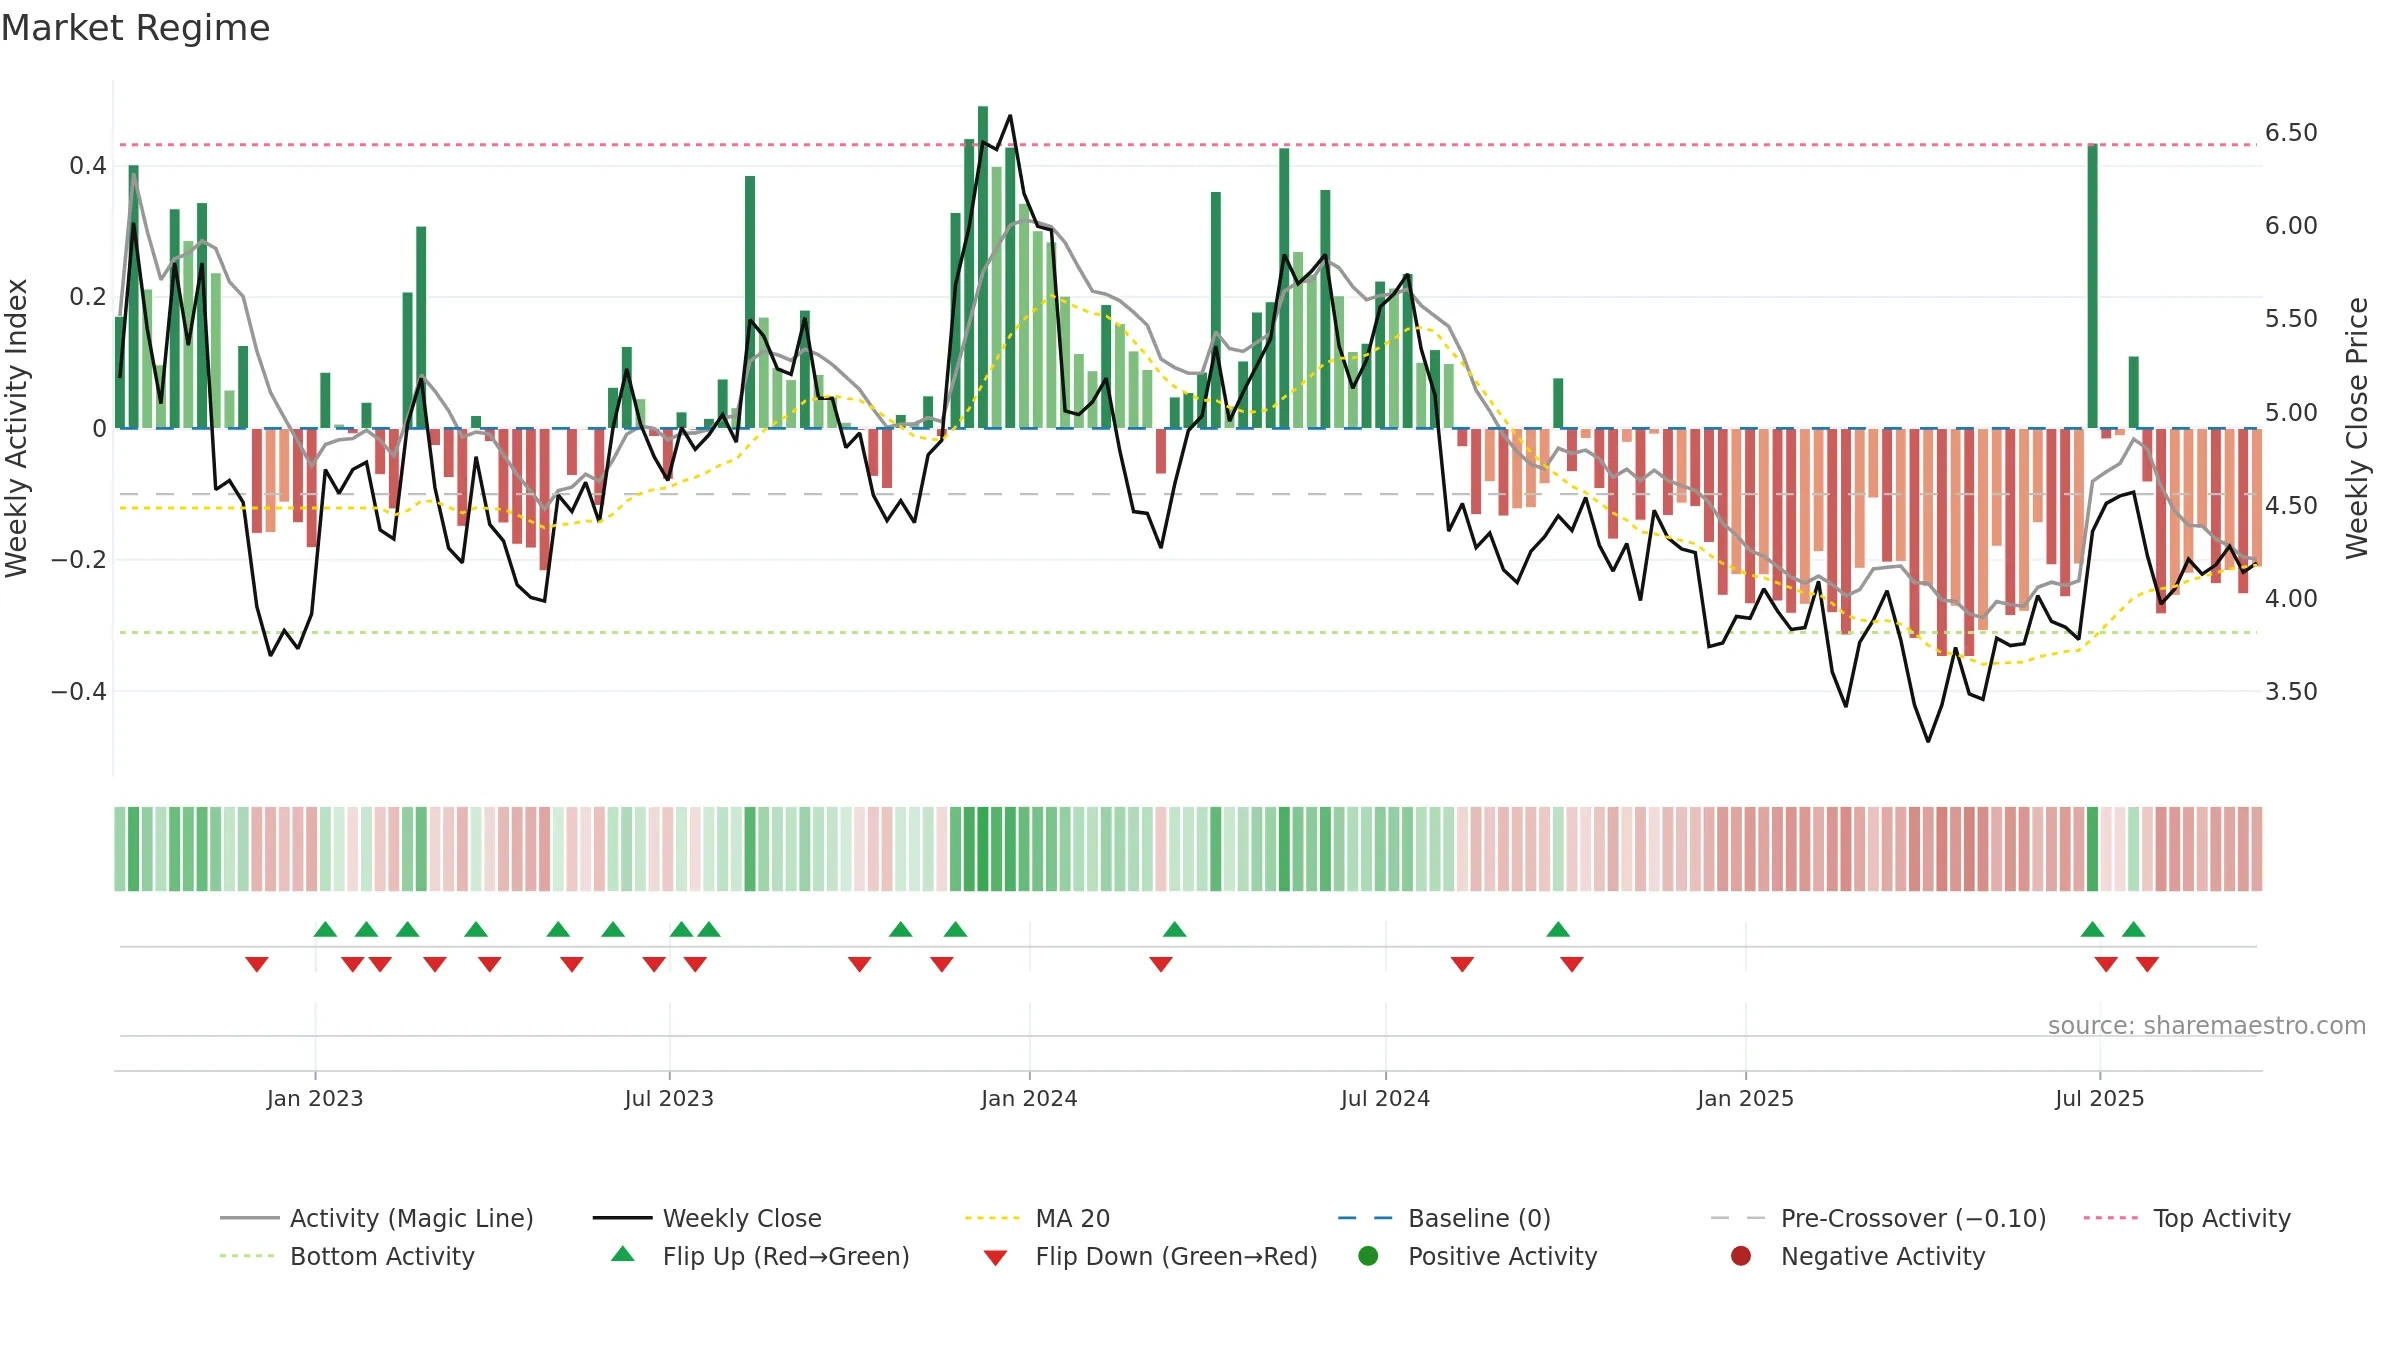This screenshot has height=1350, width=2400.
Task: Click the blue dashed Baseline legend swatch
Action: point(1365,1218)
